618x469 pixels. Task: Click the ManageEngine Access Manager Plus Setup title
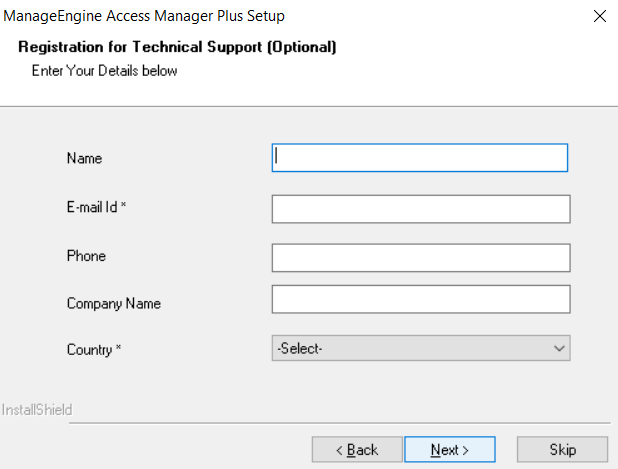[x=145, y=16]
